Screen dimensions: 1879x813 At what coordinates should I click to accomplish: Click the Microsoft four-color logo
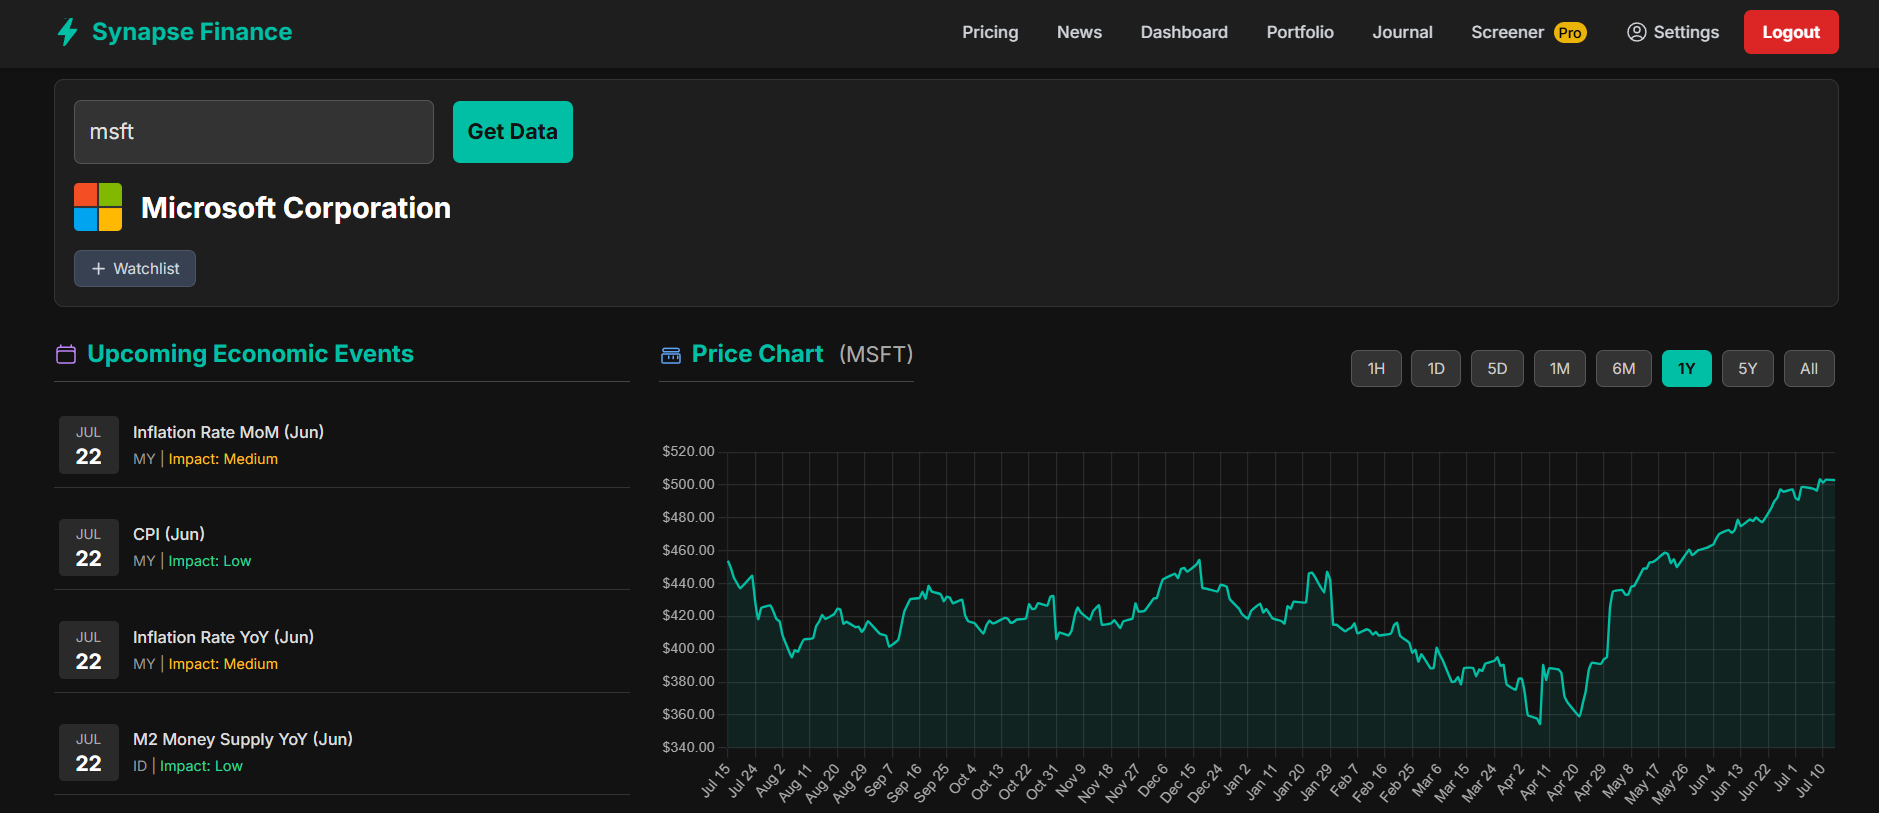pyautogui.click(x=98, y=207)
